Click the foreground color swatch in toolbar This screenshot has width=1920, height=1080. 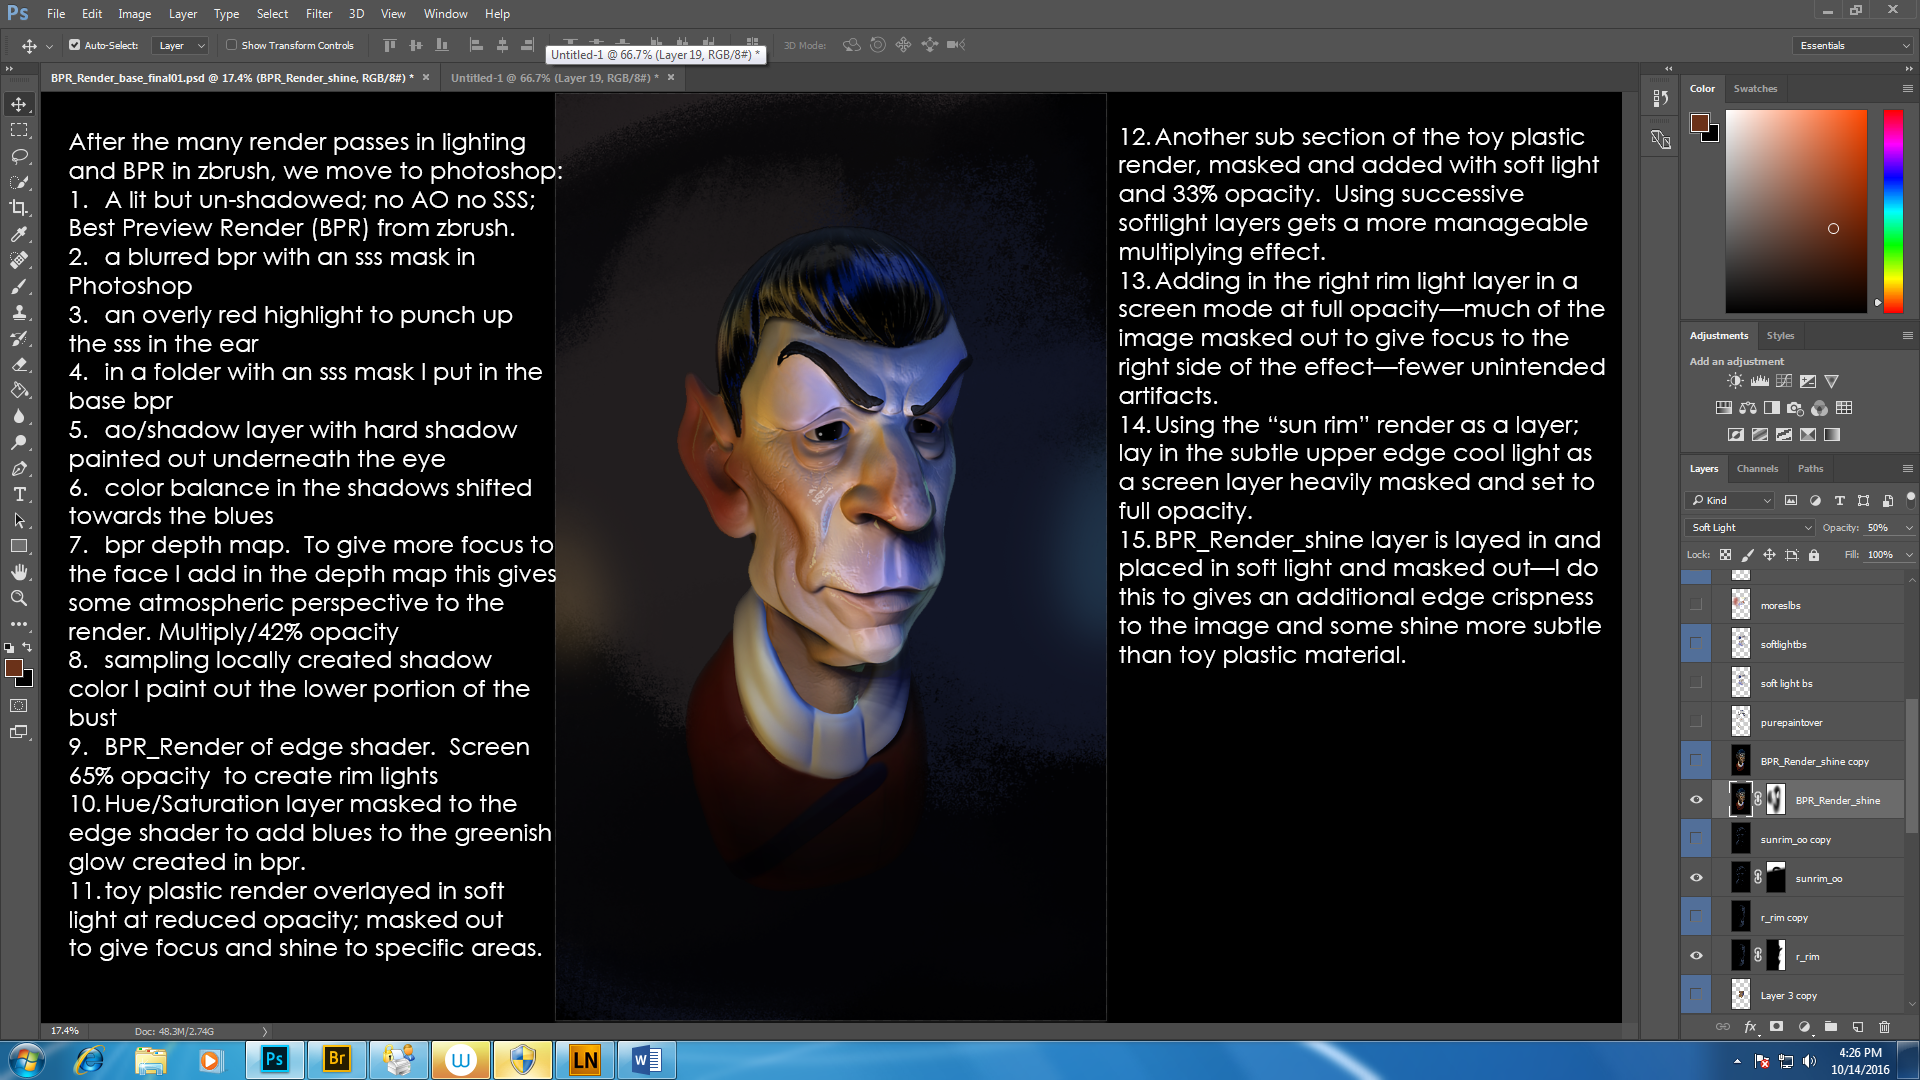pos(14,668)
